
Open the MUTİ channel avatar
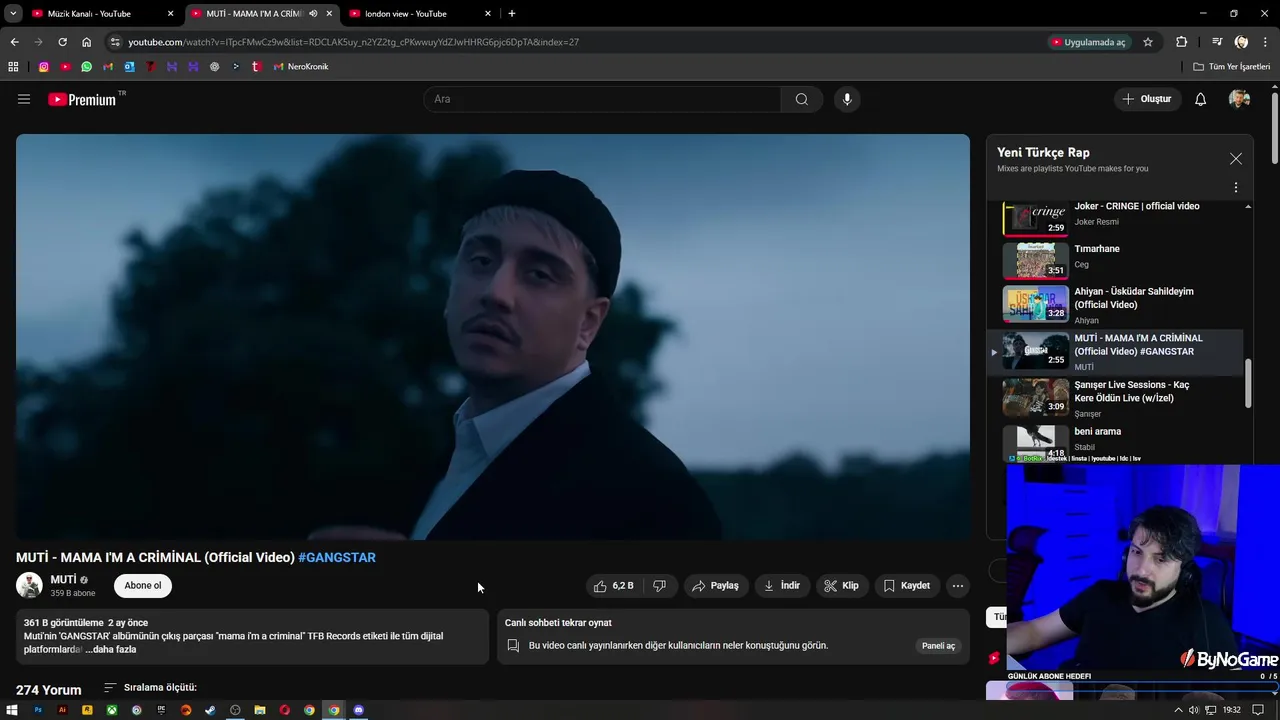pos(29,586)
